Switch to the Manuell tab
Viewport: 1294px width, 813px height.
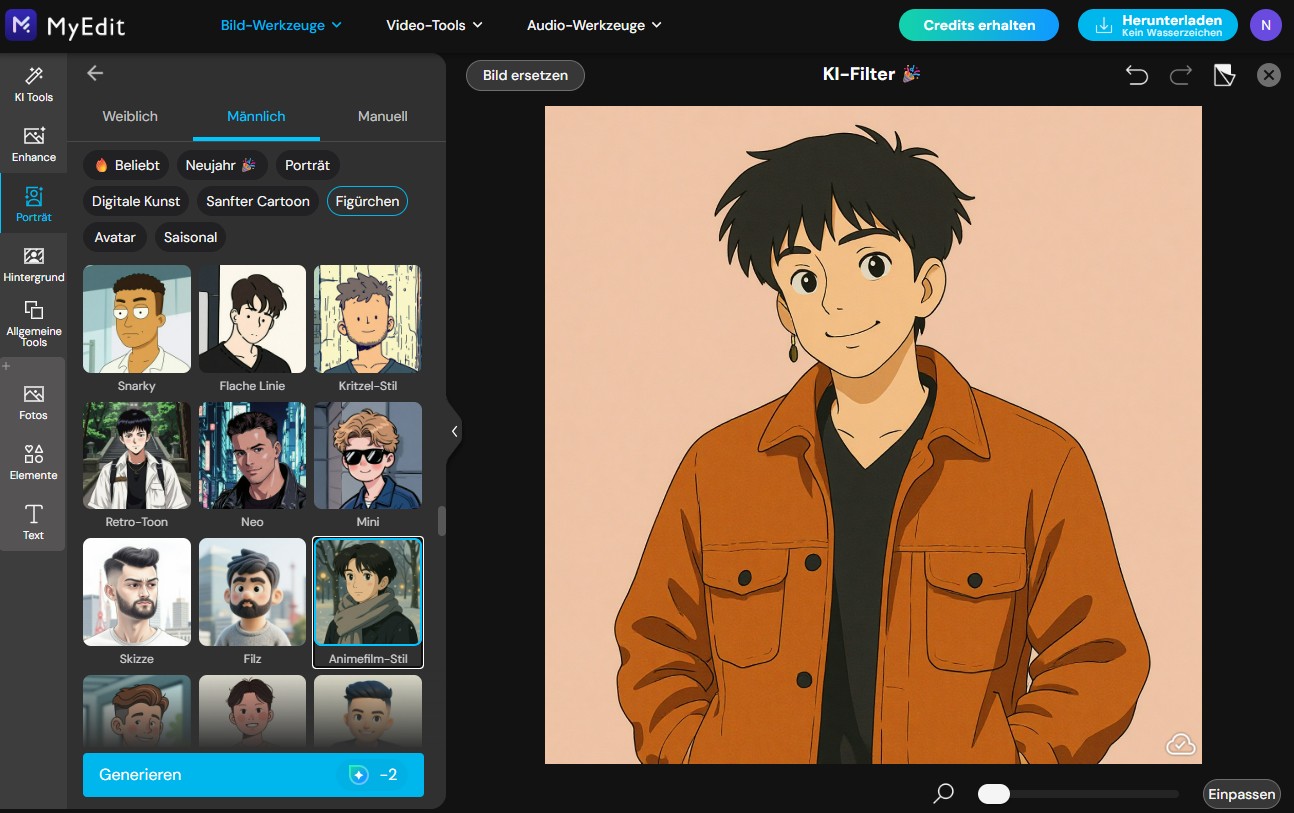point(382,116)
